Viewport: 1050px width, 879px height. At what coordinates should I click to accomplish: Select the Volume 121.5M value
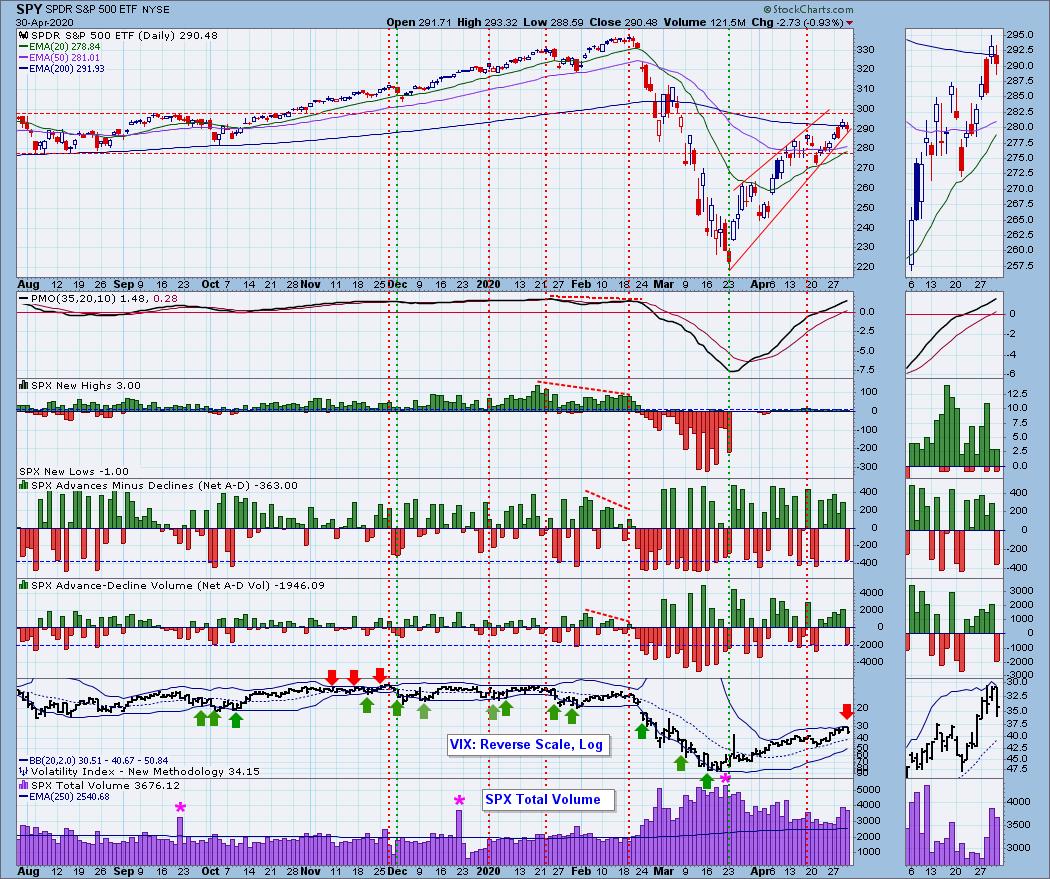[705, 22]
